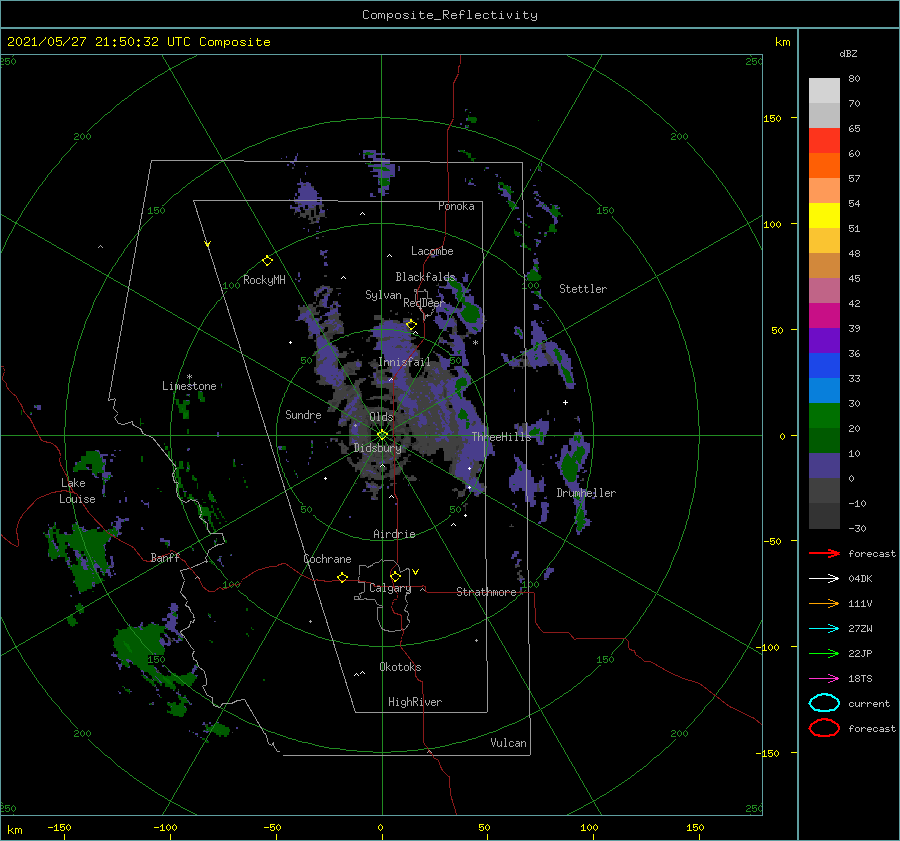
Task: Click the Calgary city label
Action: [x=390, y=588]
